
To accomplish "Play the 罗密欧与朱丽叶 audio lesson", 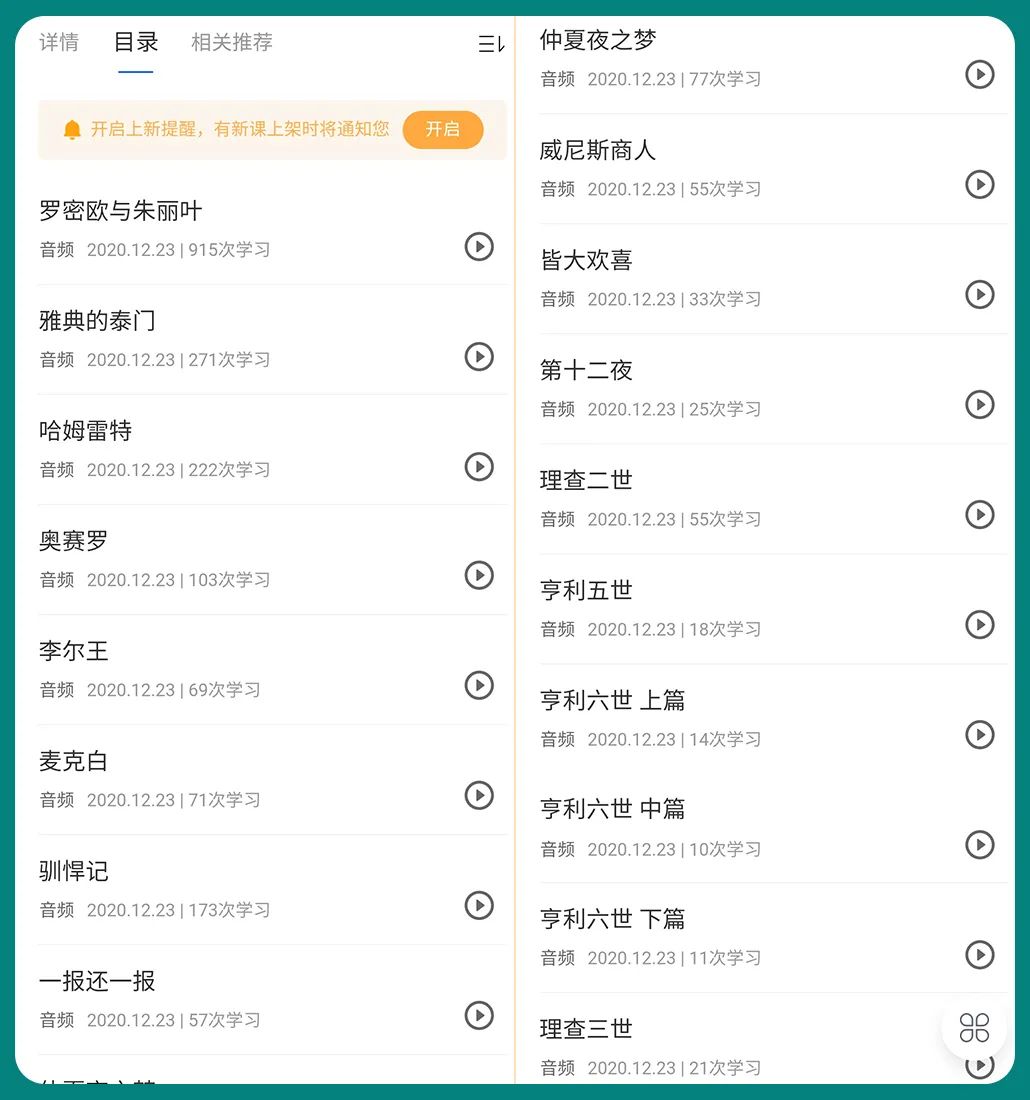I will pos(479,246).
